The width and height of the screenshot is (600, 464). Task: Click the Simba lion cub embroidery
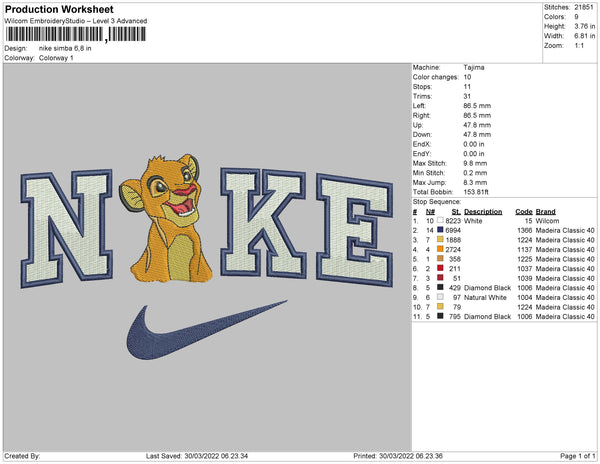tap(166, 218)
